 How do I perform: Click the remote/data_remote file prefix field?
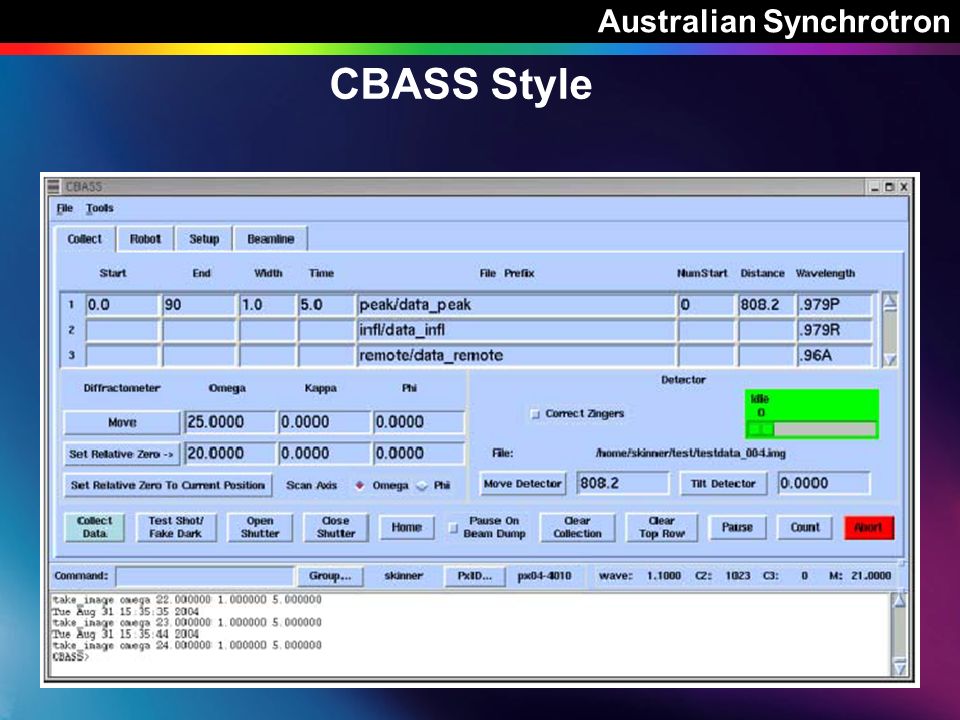[x=516, y=356]
